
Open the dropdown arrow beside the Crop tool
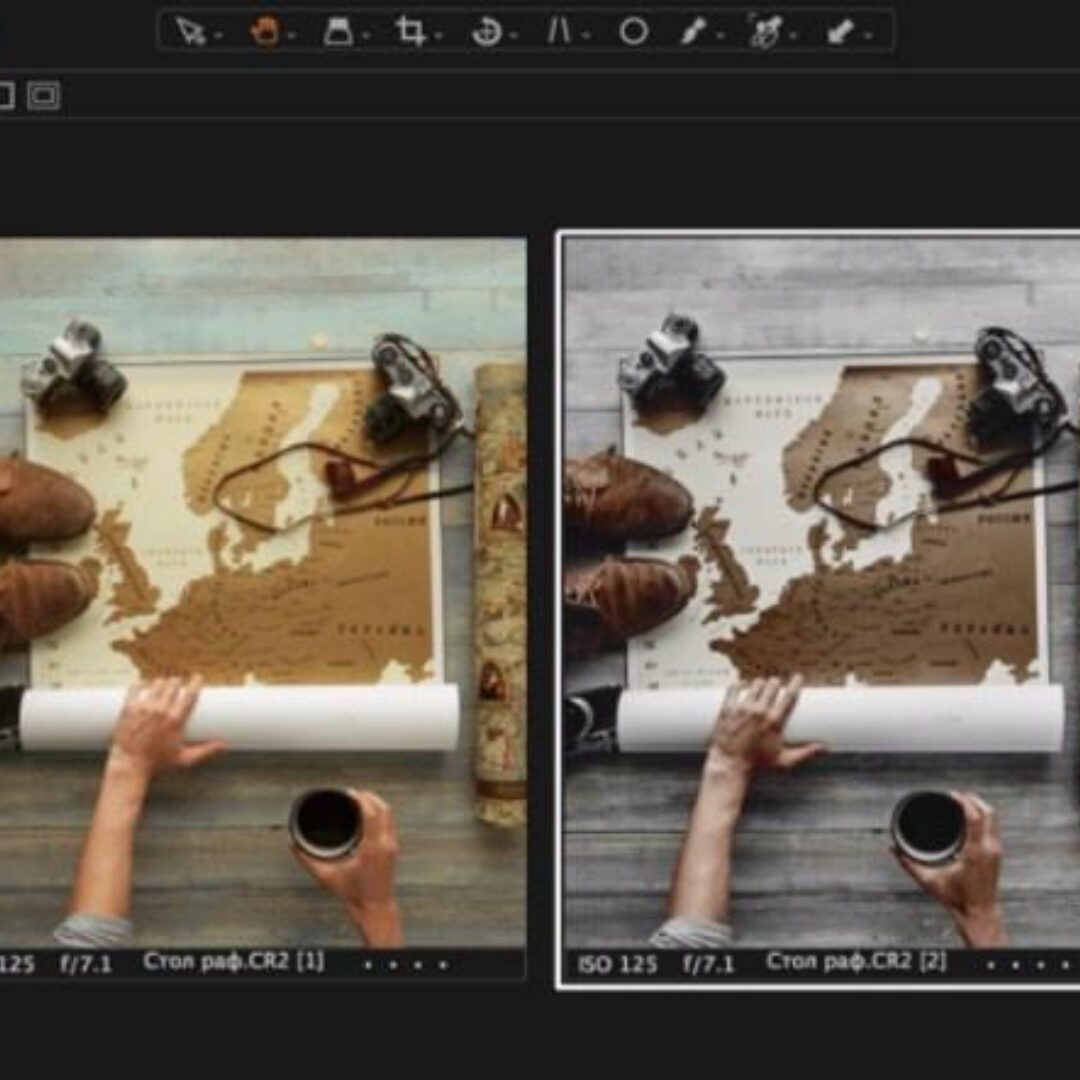(x=437, y=36)
